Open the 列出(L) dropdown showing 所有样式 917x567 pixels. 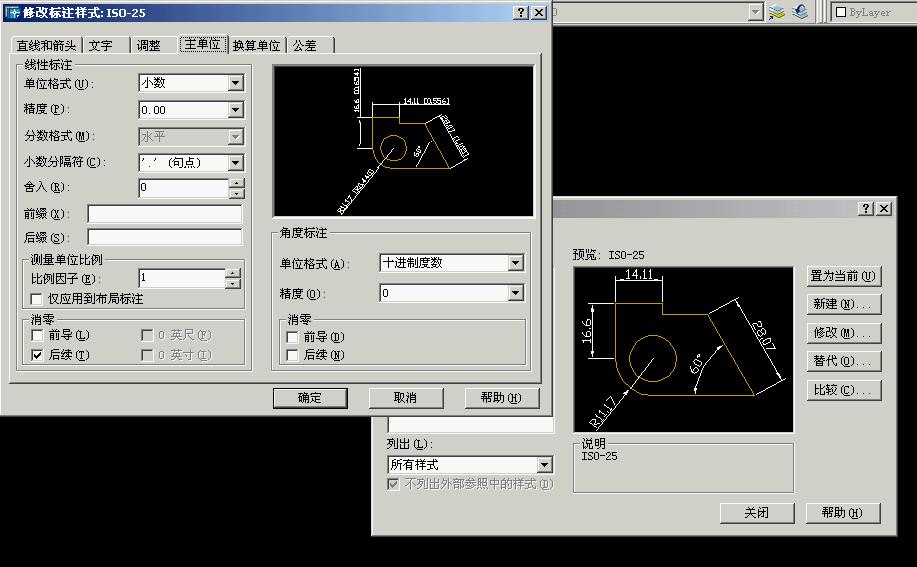click(x=544, y=465)
